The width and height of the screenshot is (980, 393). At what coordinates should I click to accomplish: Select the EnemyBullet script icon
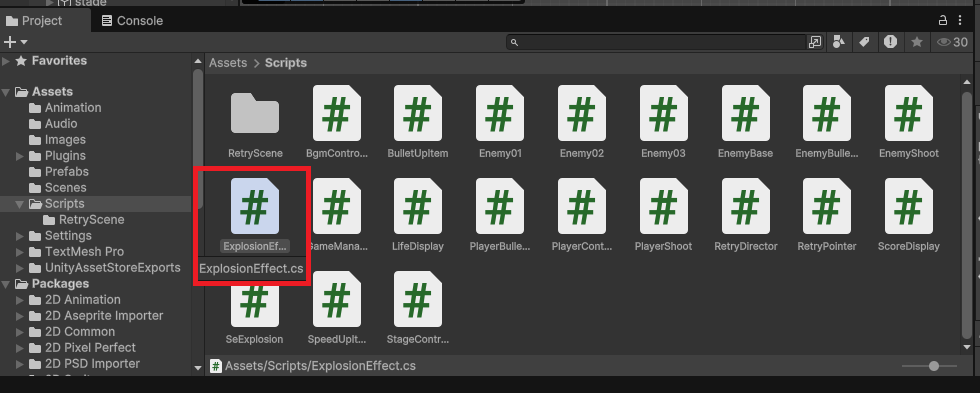(x=826, y=113)
